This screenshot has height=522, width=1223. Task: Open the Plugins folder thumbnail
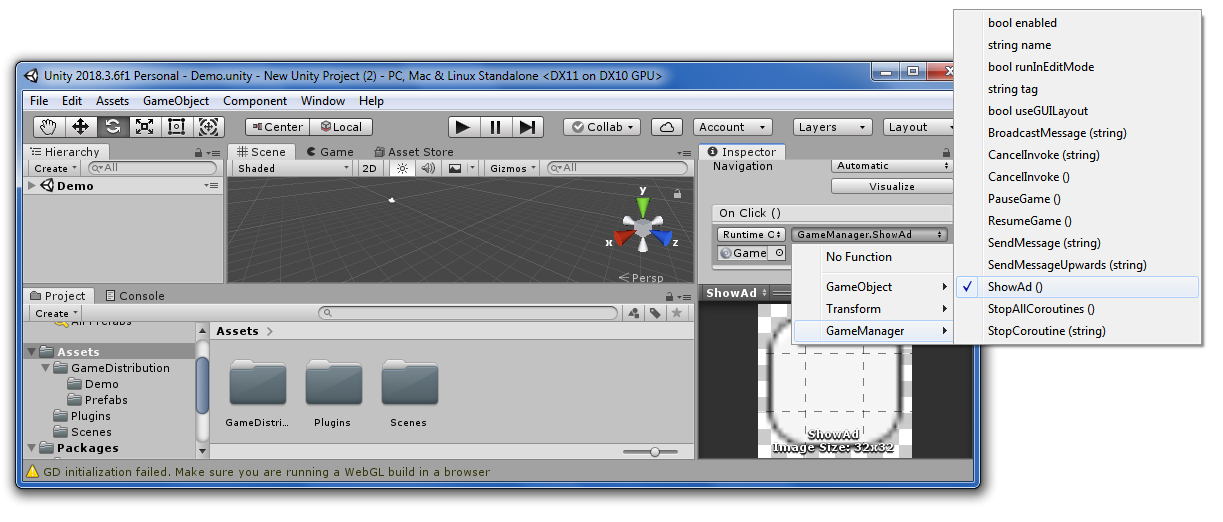tap(333, 383)
